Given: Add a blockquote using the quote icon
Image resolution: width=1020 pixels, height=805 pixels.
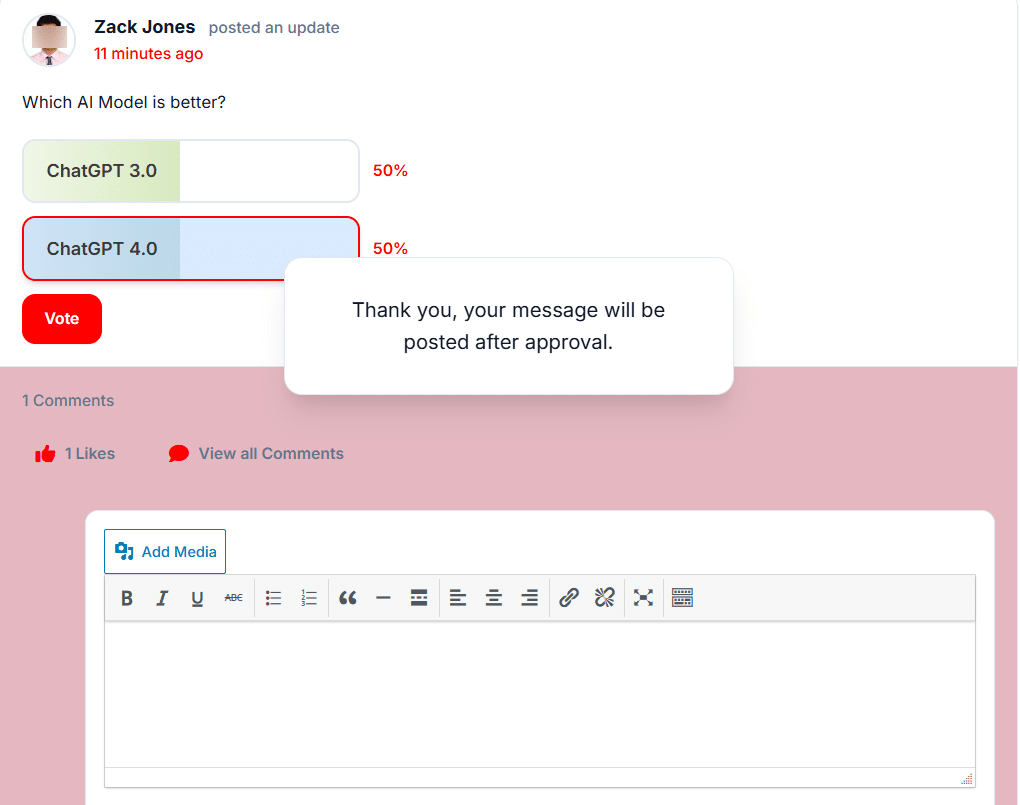Looking at the screenshot, I should pyautogui.click(x=348, y=597).
